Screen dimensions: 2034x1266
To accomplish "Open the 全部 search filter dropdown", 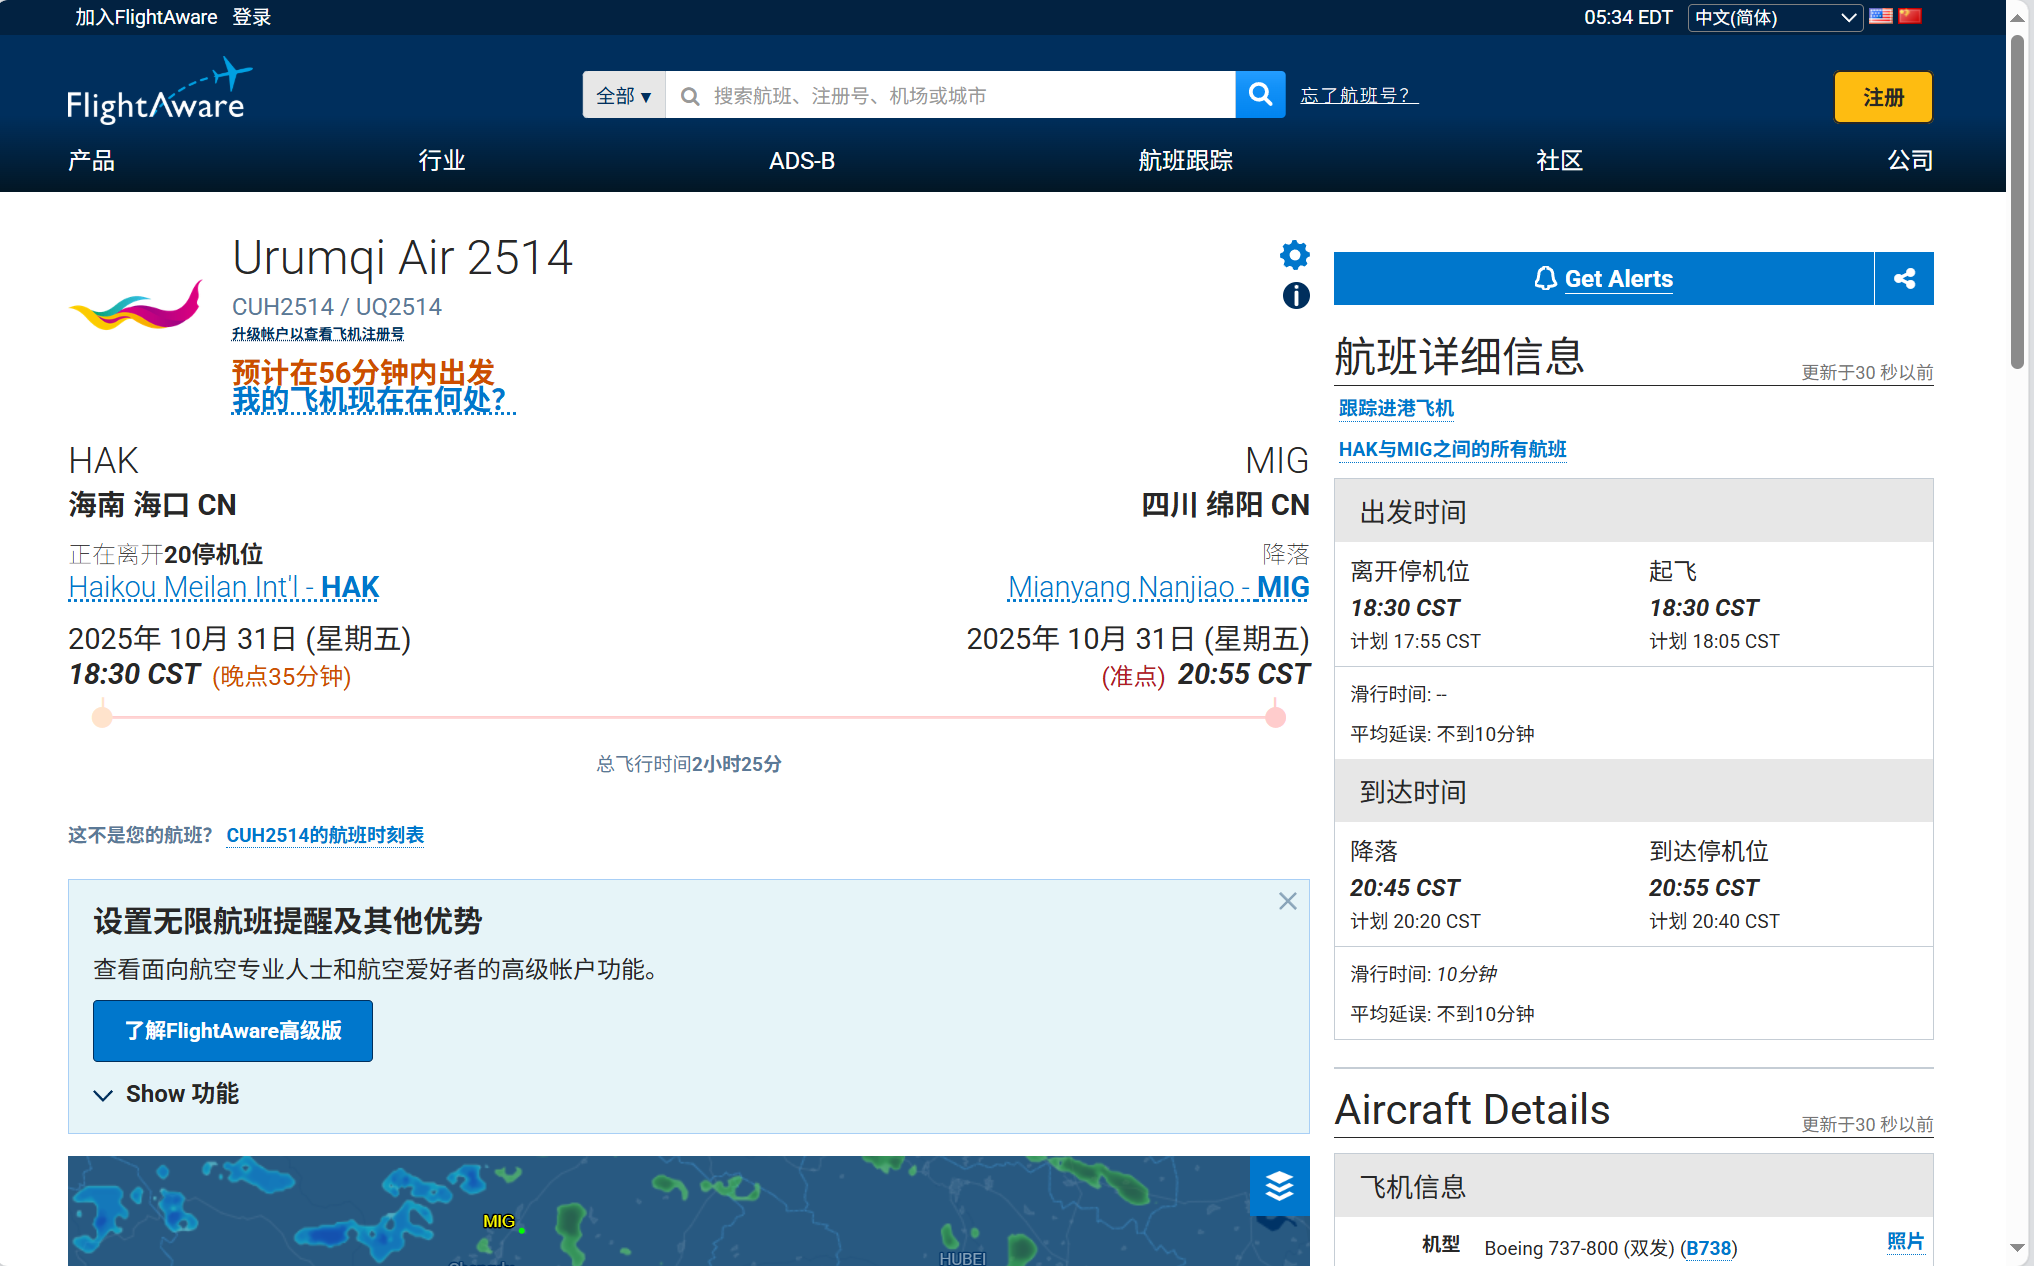I will pos(624,95).
